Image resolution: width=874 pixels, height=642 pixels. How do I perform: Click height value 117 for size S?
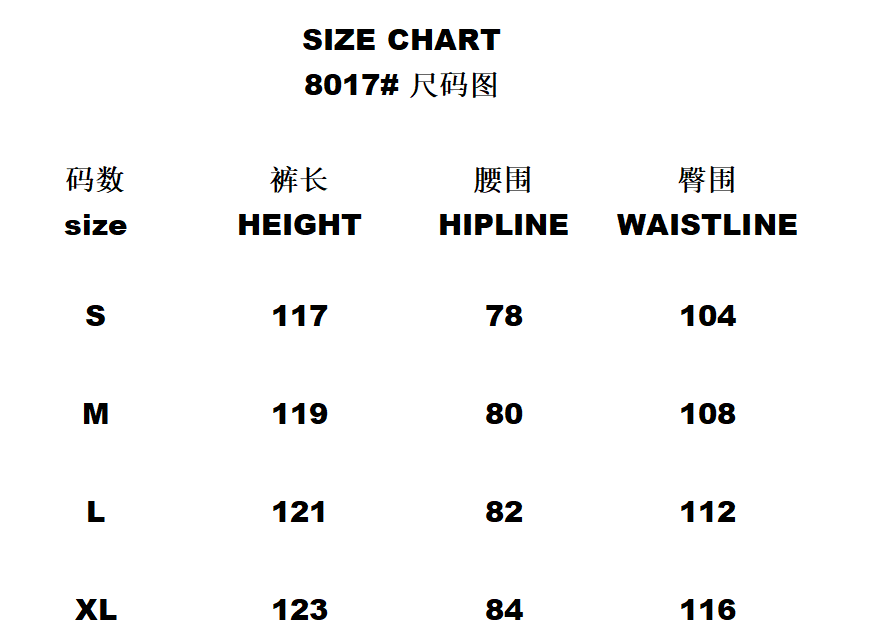click(x=299, y=316)
